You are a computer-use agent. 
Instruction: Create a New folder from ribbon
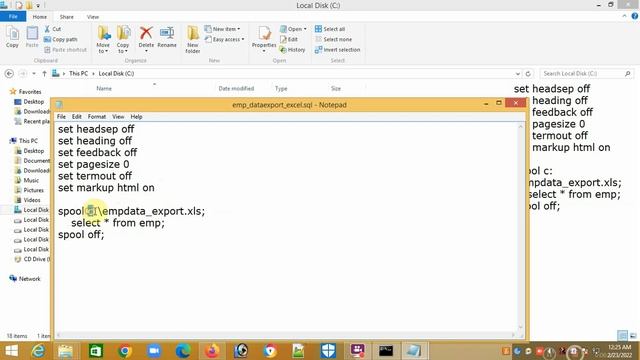[193, 39]
